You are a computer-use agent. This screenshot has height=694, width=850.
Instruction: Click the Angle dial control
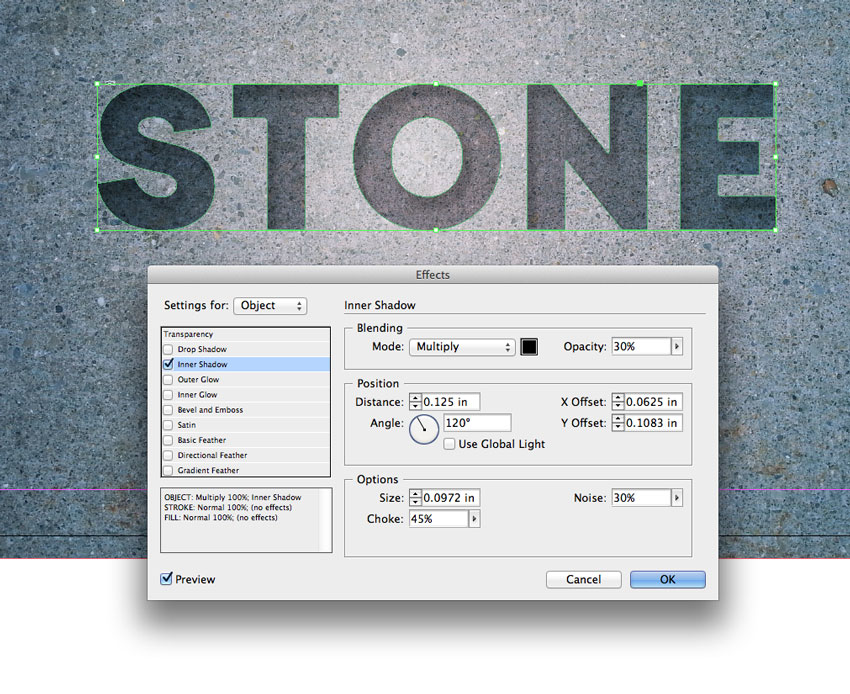click(x=423, y=429)
